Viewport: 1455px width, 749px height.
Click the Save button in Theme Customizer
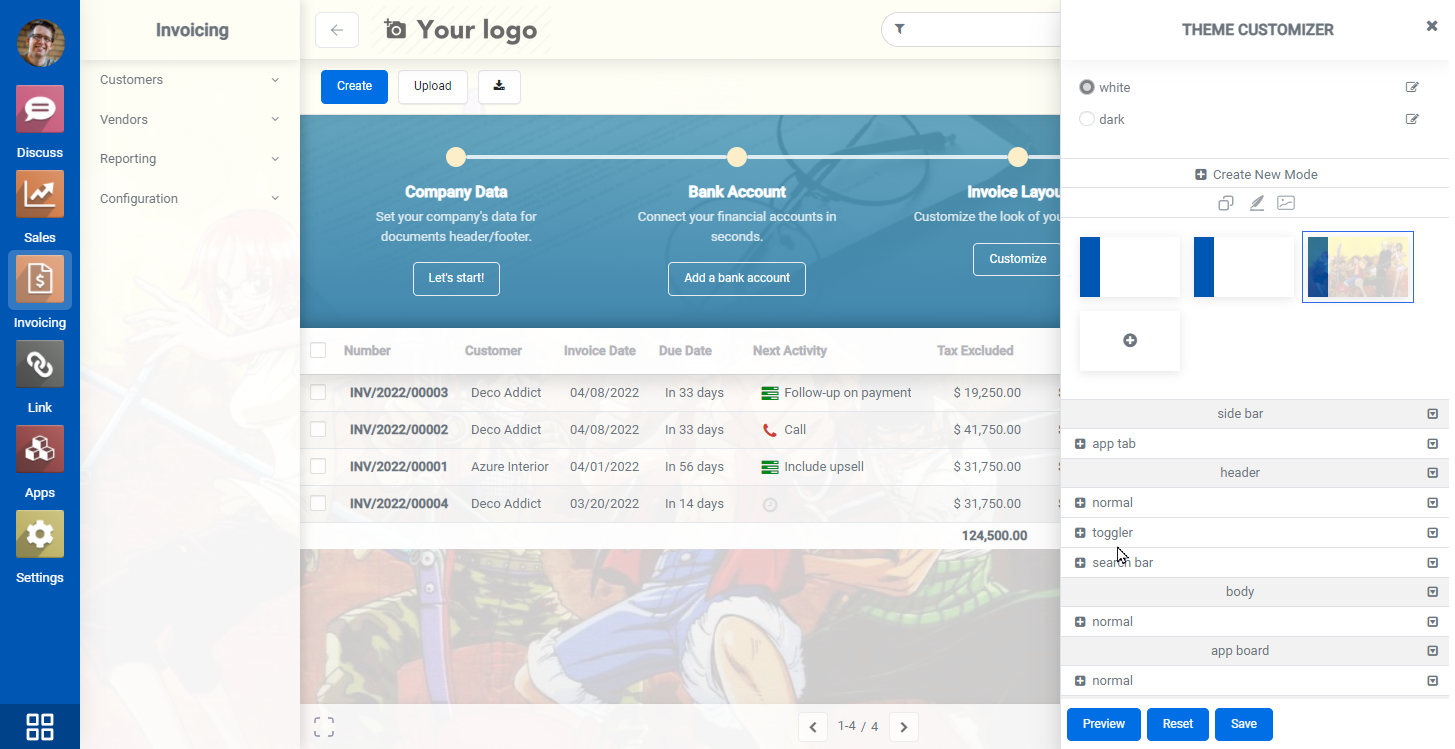[1243, 724]
